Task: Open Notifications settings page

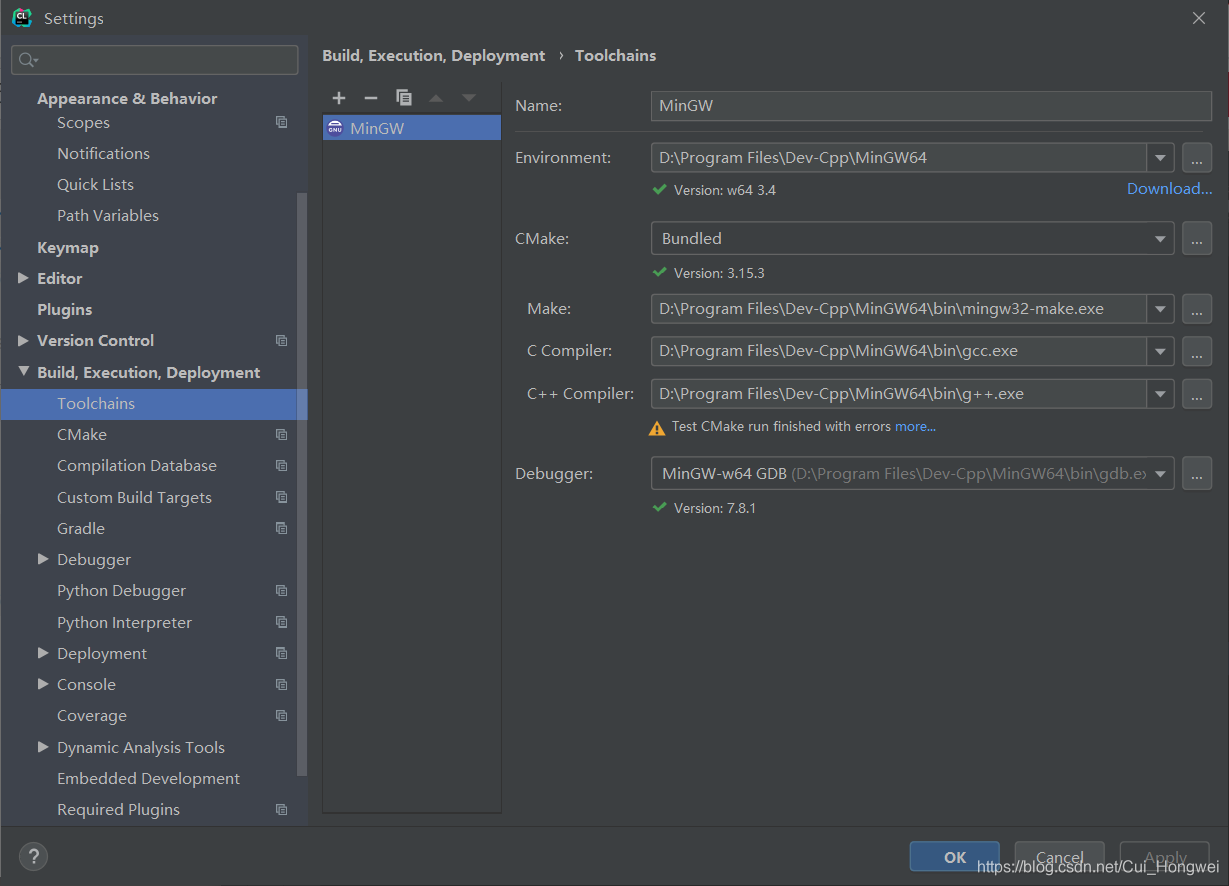Action: tap(103, 153)
